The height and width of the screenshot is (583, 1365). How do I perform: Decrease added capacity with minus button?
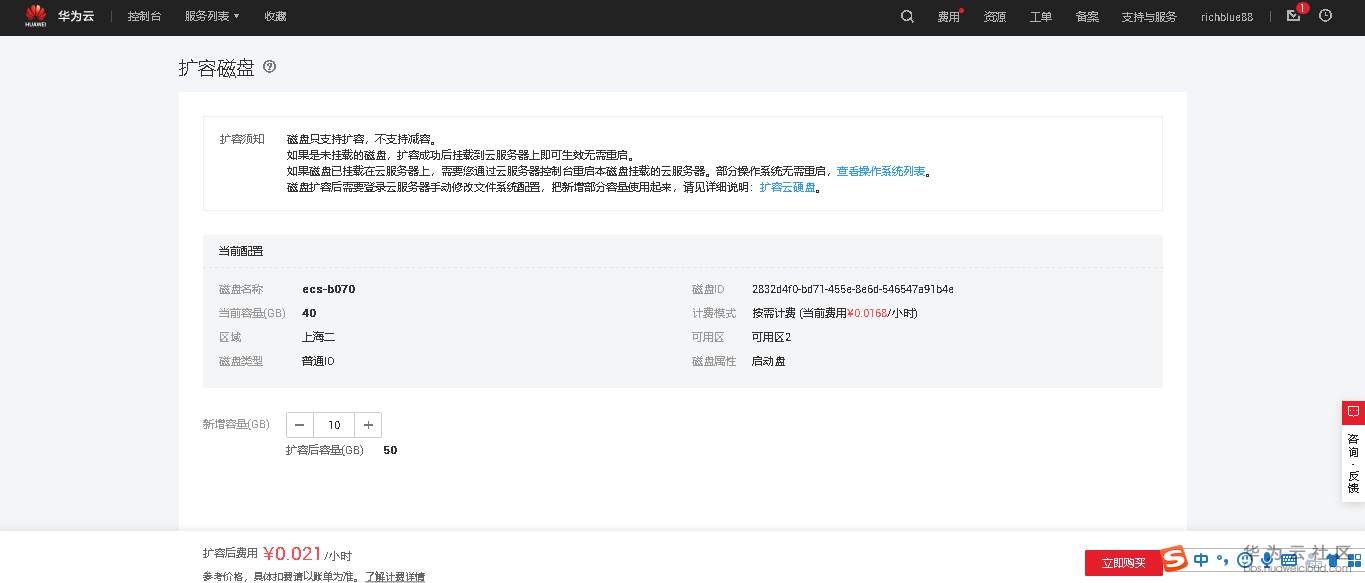pyautogui.click(x=300, y=425)
